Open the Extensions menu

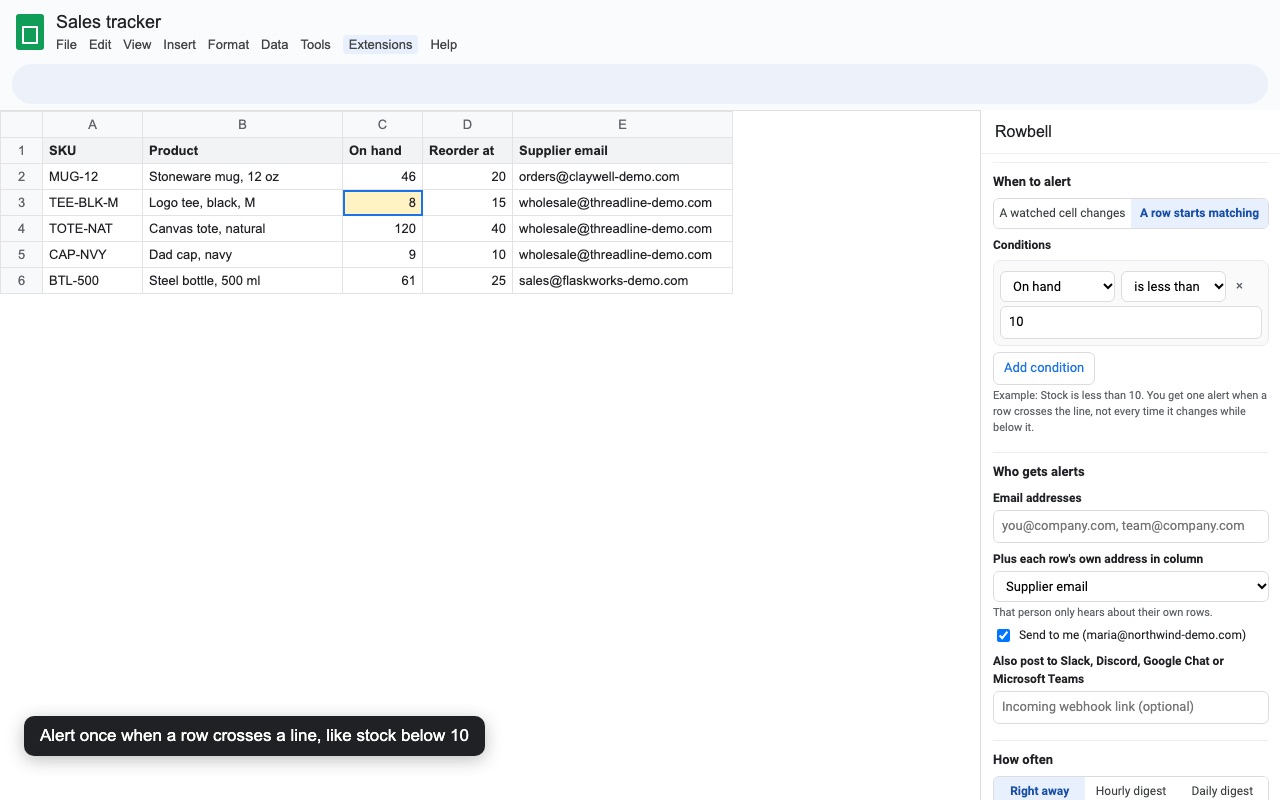(380, 44)
